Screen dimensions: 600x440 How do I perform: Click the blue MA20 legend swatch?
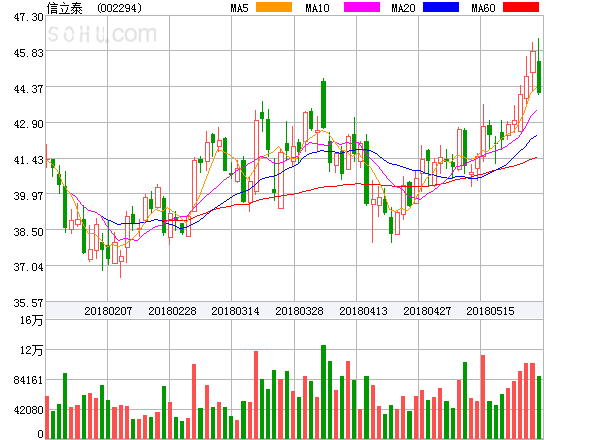point(441,7)
